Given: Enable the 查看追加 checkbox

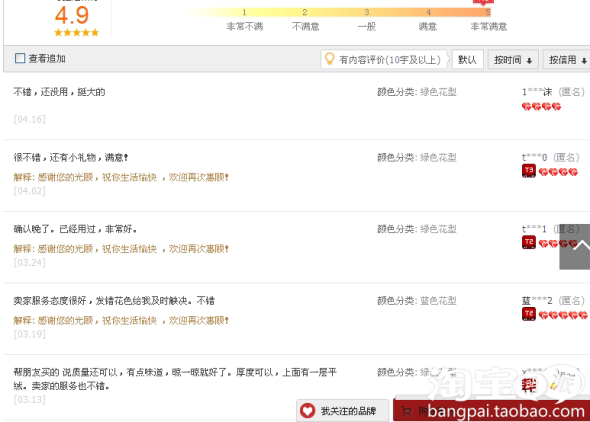Looking at the screenshot, I should point(20,58).
